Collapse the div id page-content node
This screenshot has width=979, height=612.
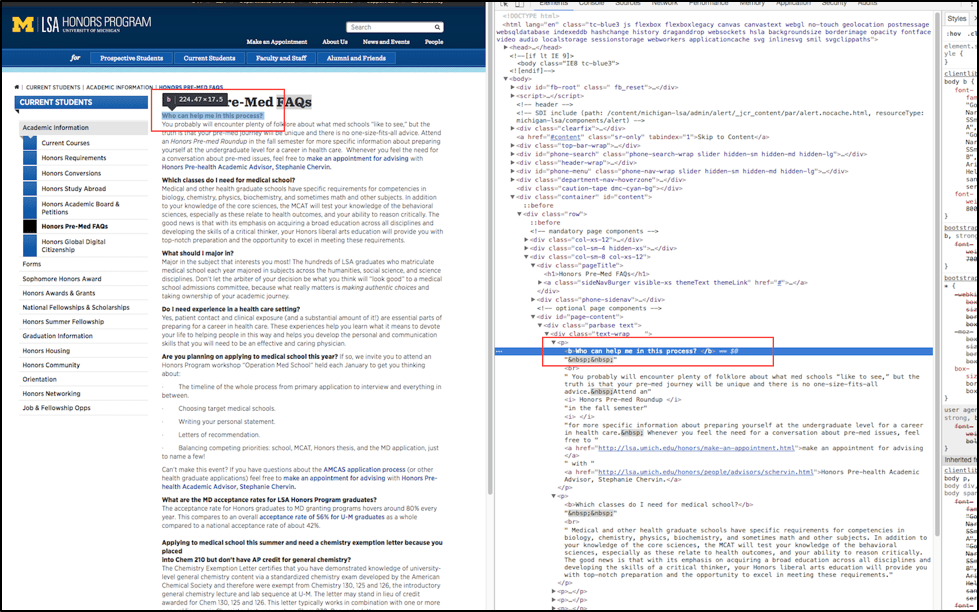click(x=533, y=317)
